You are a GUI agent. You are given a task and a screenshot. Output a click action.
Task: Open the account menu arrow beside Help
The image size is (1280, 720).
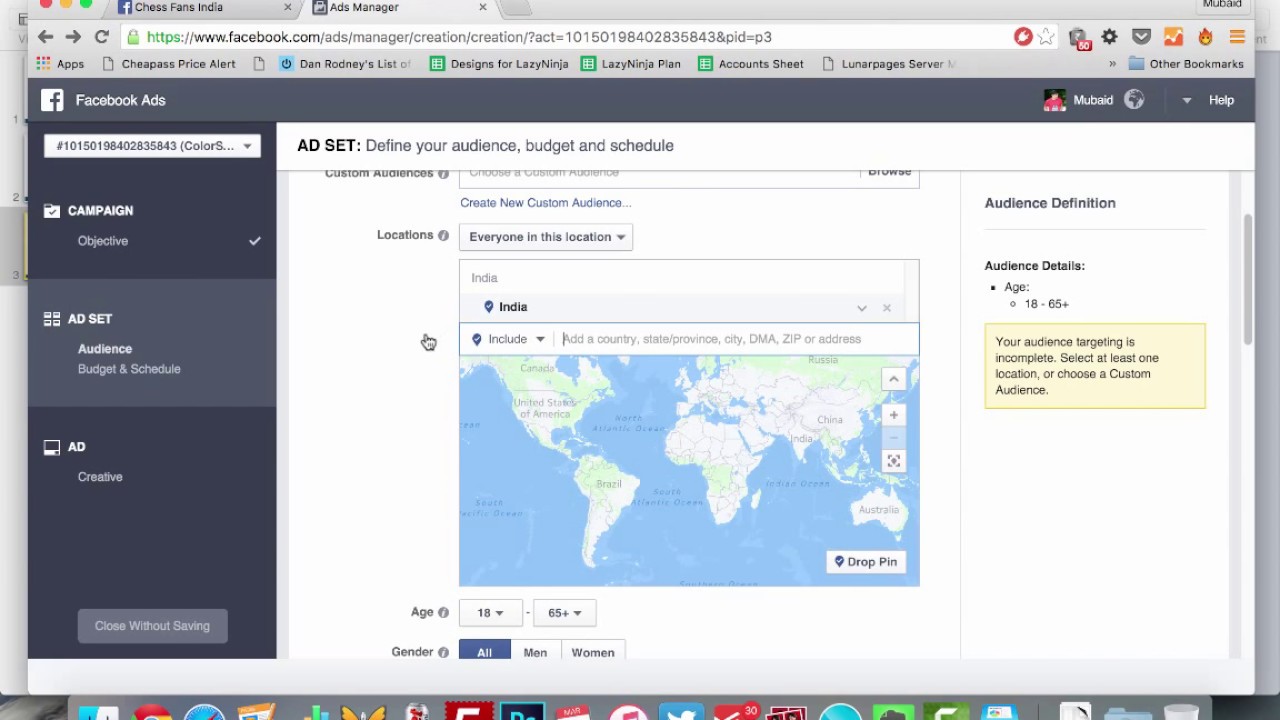click(x=1187, y=100)
